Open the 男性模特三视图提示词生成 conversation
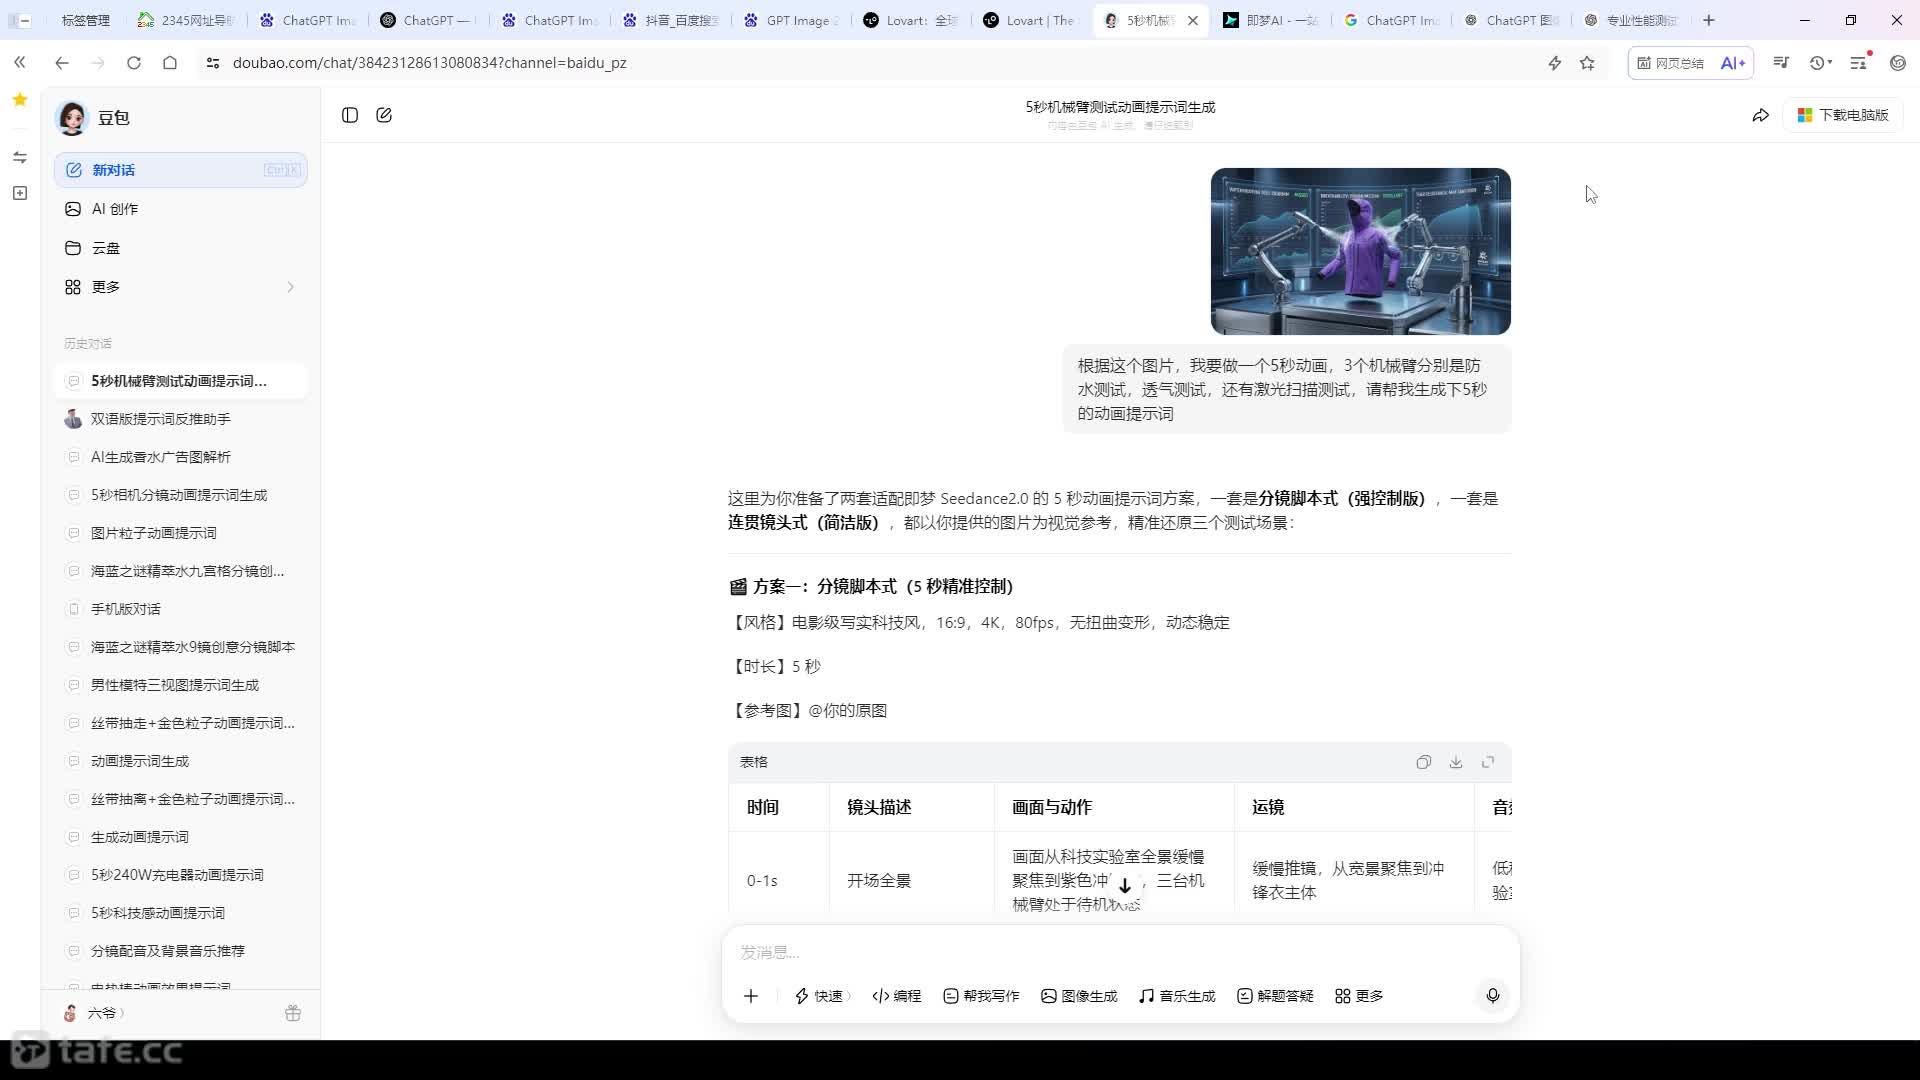Image resolution: width=1920 pixels, height=1080 pixels. [x=181, y=685]
